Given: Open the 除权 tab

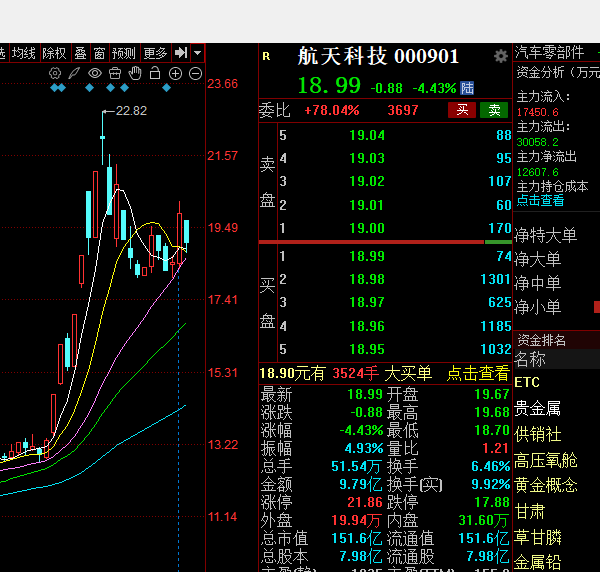Looking at the screenshot, I should [54, 53].
